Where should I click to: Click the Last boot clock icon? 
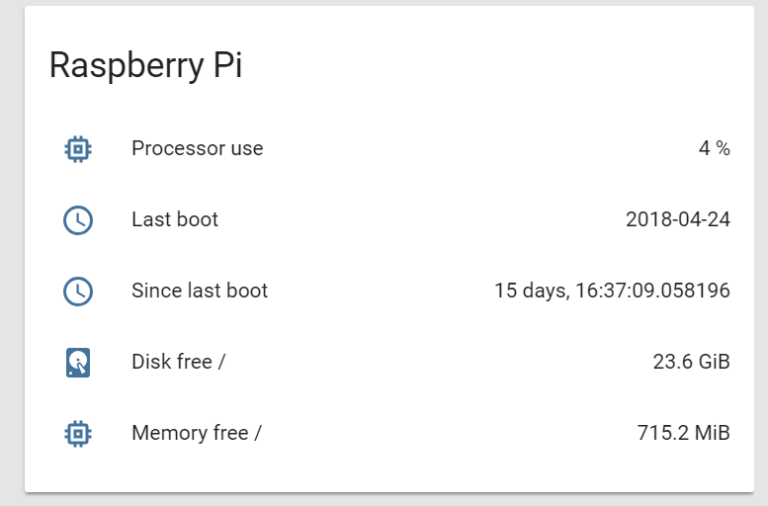[78, 220]
